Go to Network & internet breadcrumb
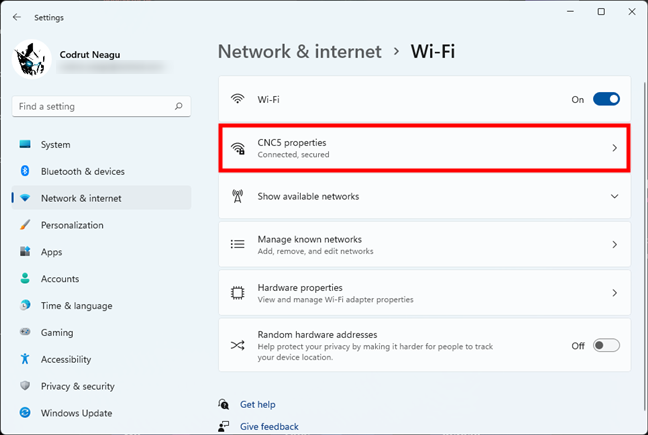This screenshot has width=648, height=435. tap(300, 52)
